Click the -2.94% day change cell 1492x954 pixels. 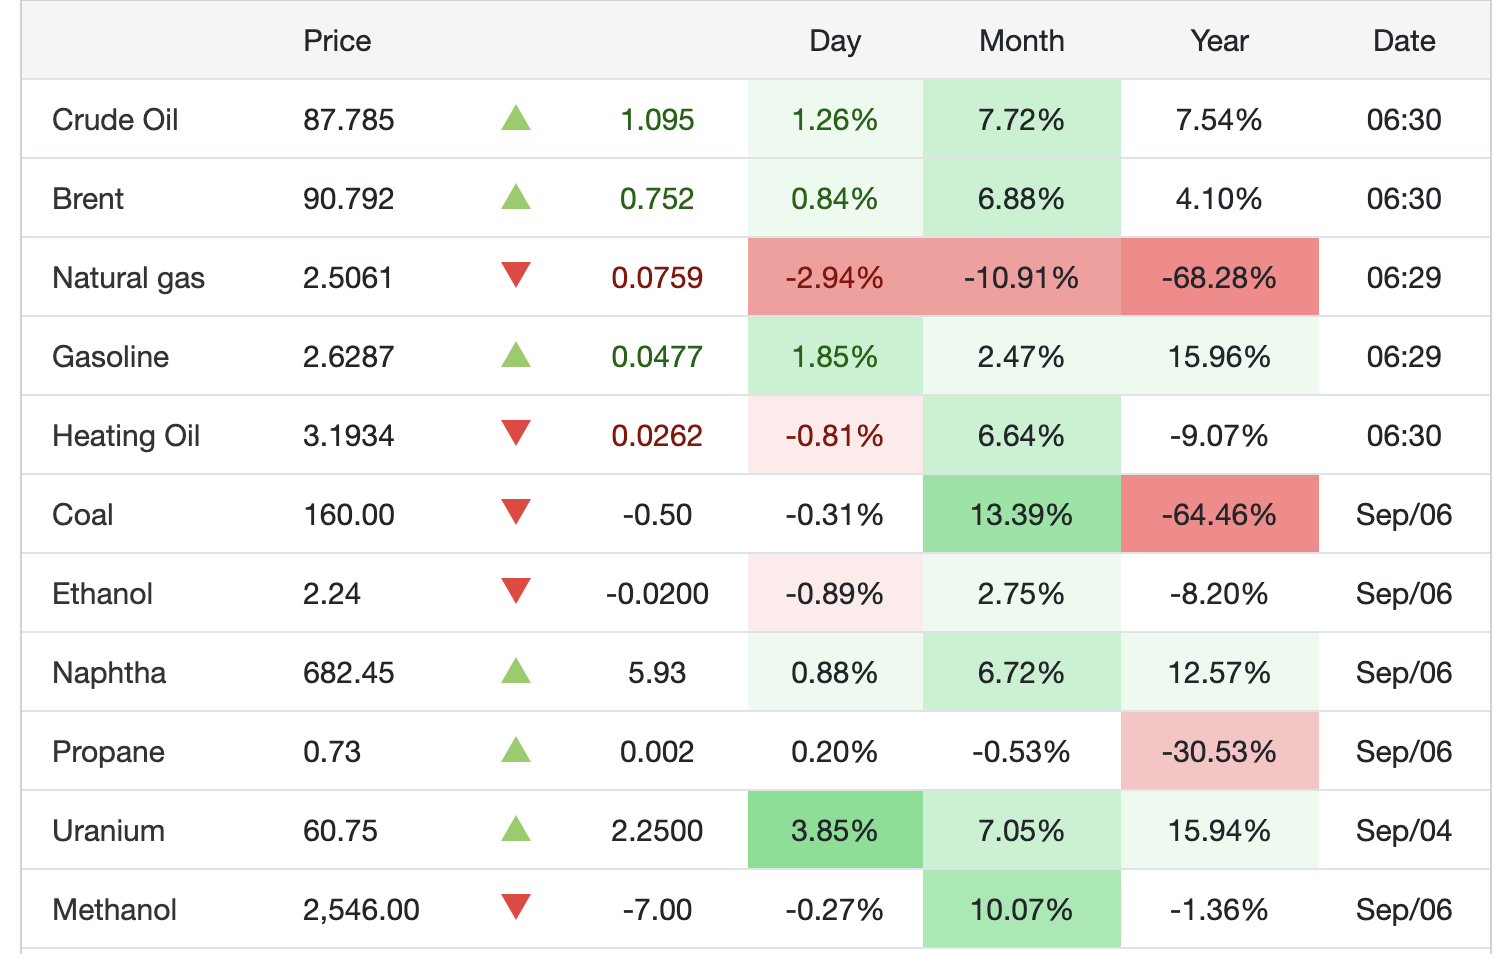point(835,278)
